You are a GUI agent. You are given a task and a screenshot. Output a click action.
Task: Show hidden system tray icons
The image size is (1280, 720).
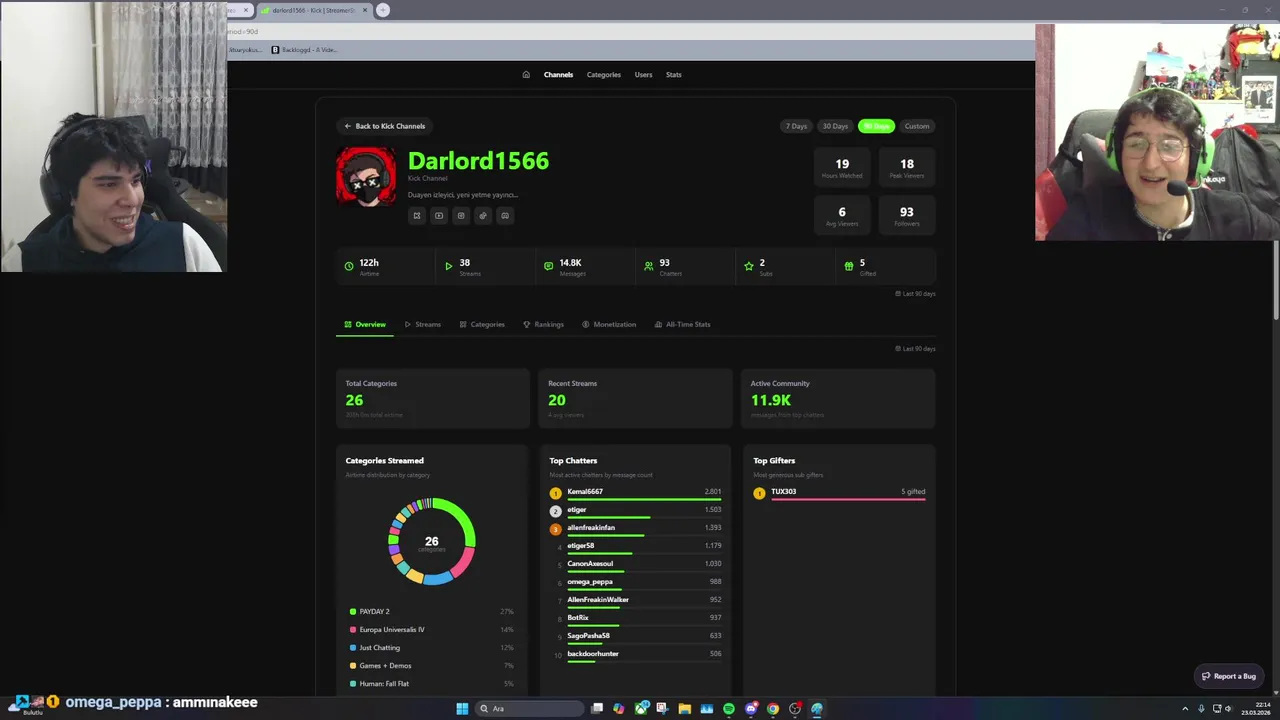(x=1184, y=708)
